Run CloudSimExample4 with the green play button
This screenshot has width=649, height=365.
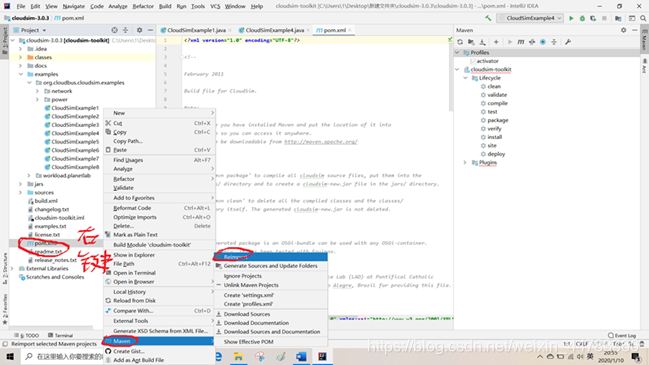coord(571,18)
